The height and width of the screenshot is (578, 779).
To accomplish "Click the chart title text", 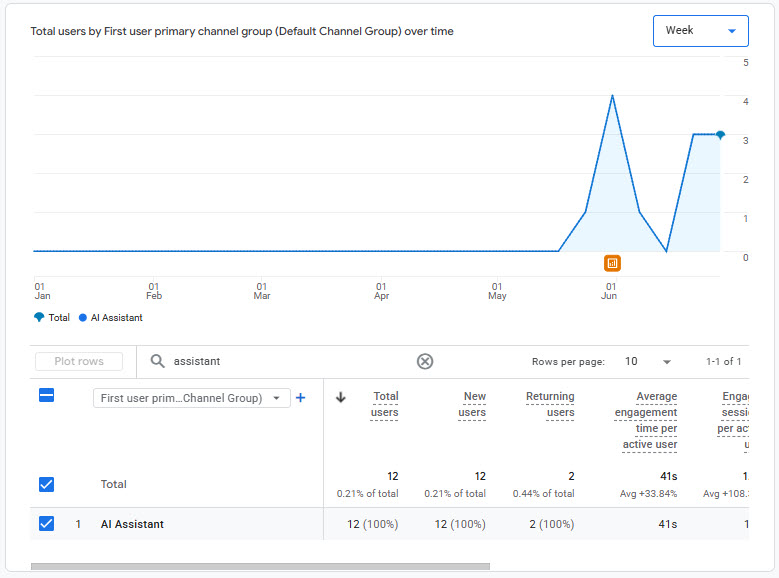I will click(242, 31).
